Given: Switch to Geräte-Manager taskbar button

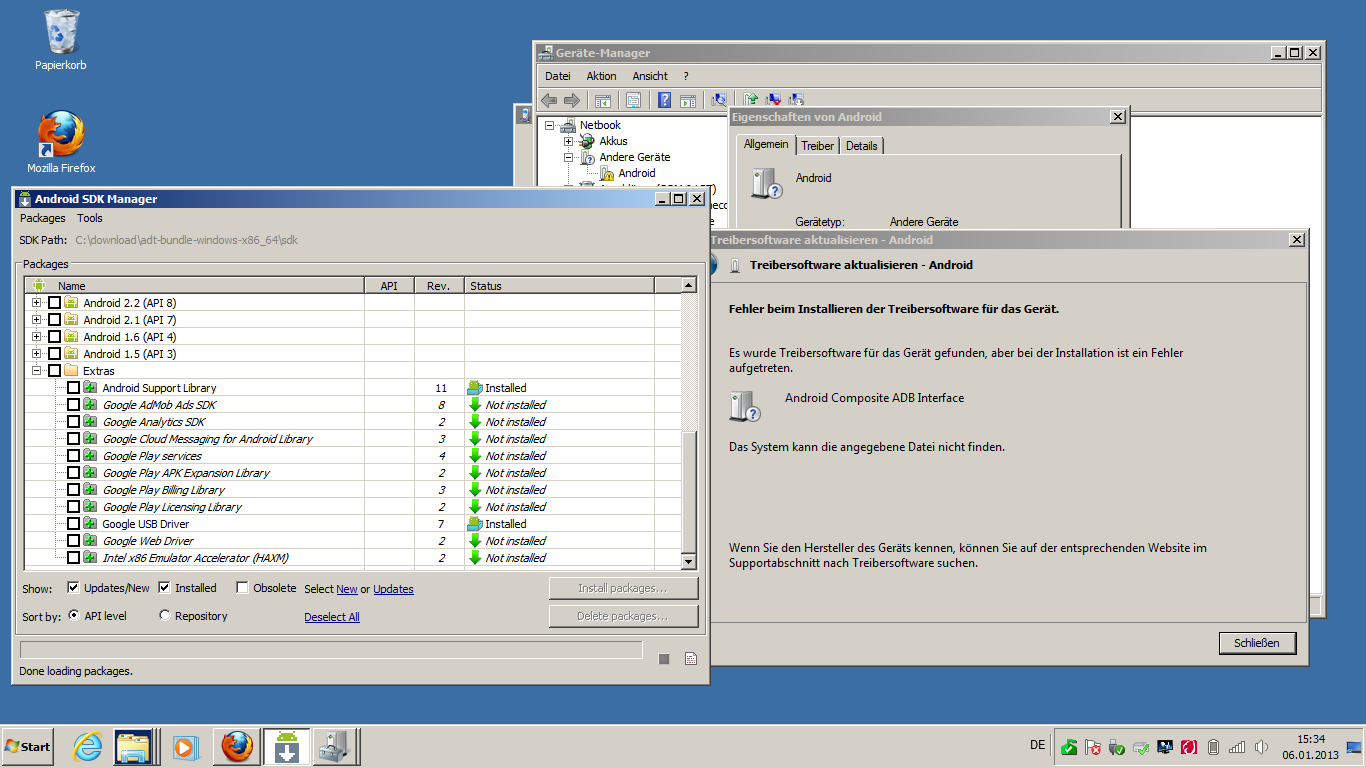Looking at the screenshot, I should [336, 746].
